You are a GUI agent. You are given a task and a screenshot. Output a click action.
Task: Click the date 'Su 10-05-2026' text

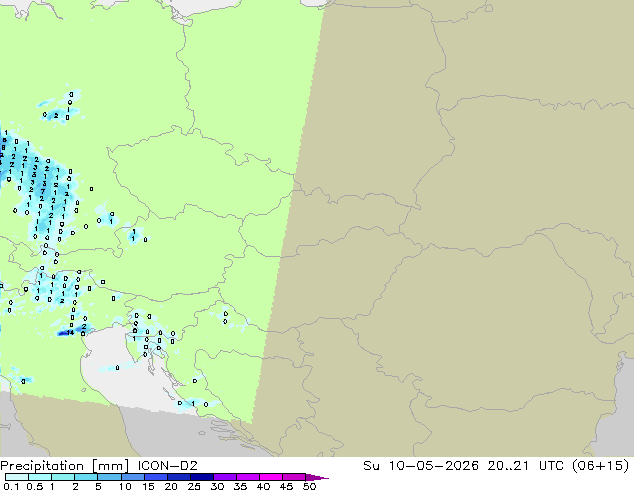tap(421, 466)
